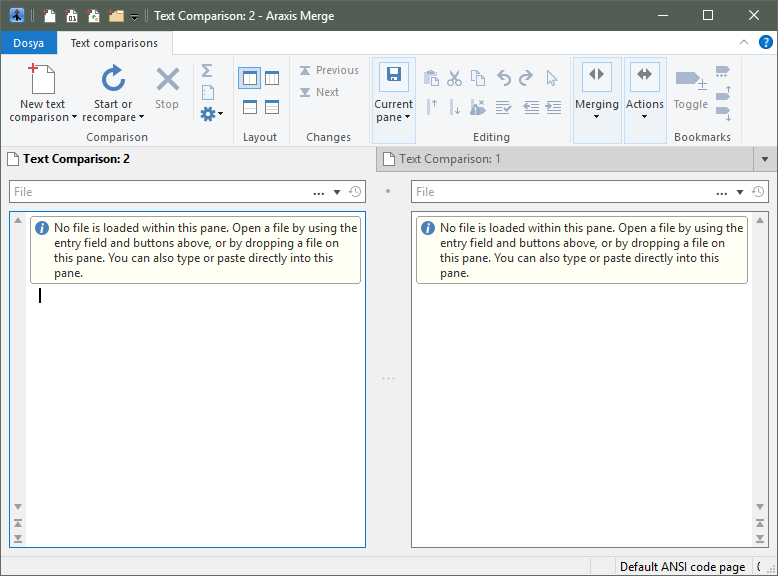Select two-way vertical layout
This screenshot has width=778, height=576.
pos(250,78)
